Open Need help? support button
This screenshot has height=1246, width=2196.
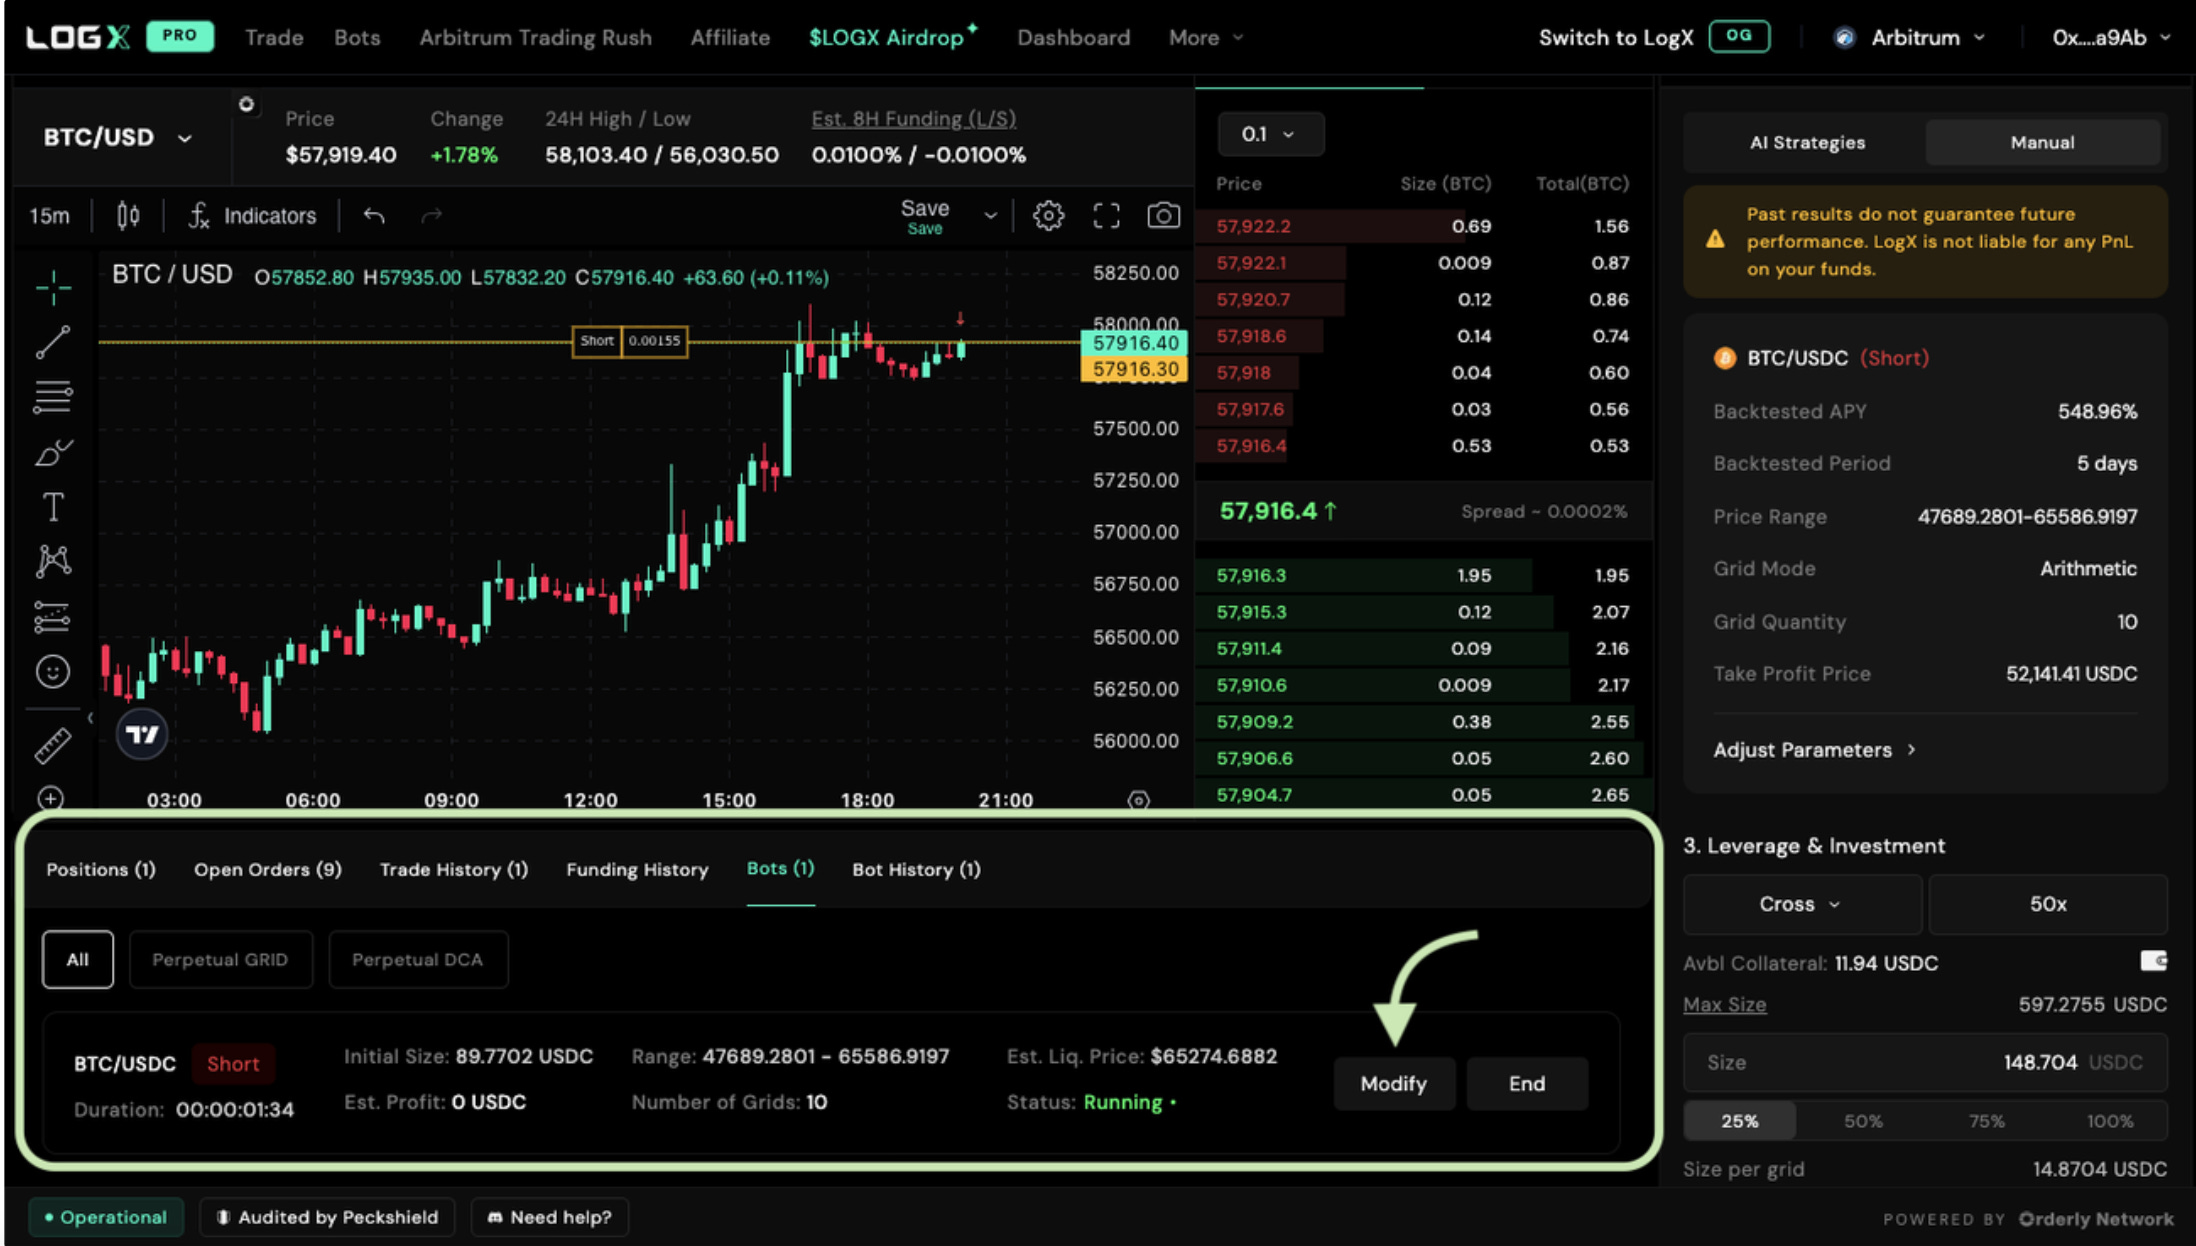tap(549, 1217)
